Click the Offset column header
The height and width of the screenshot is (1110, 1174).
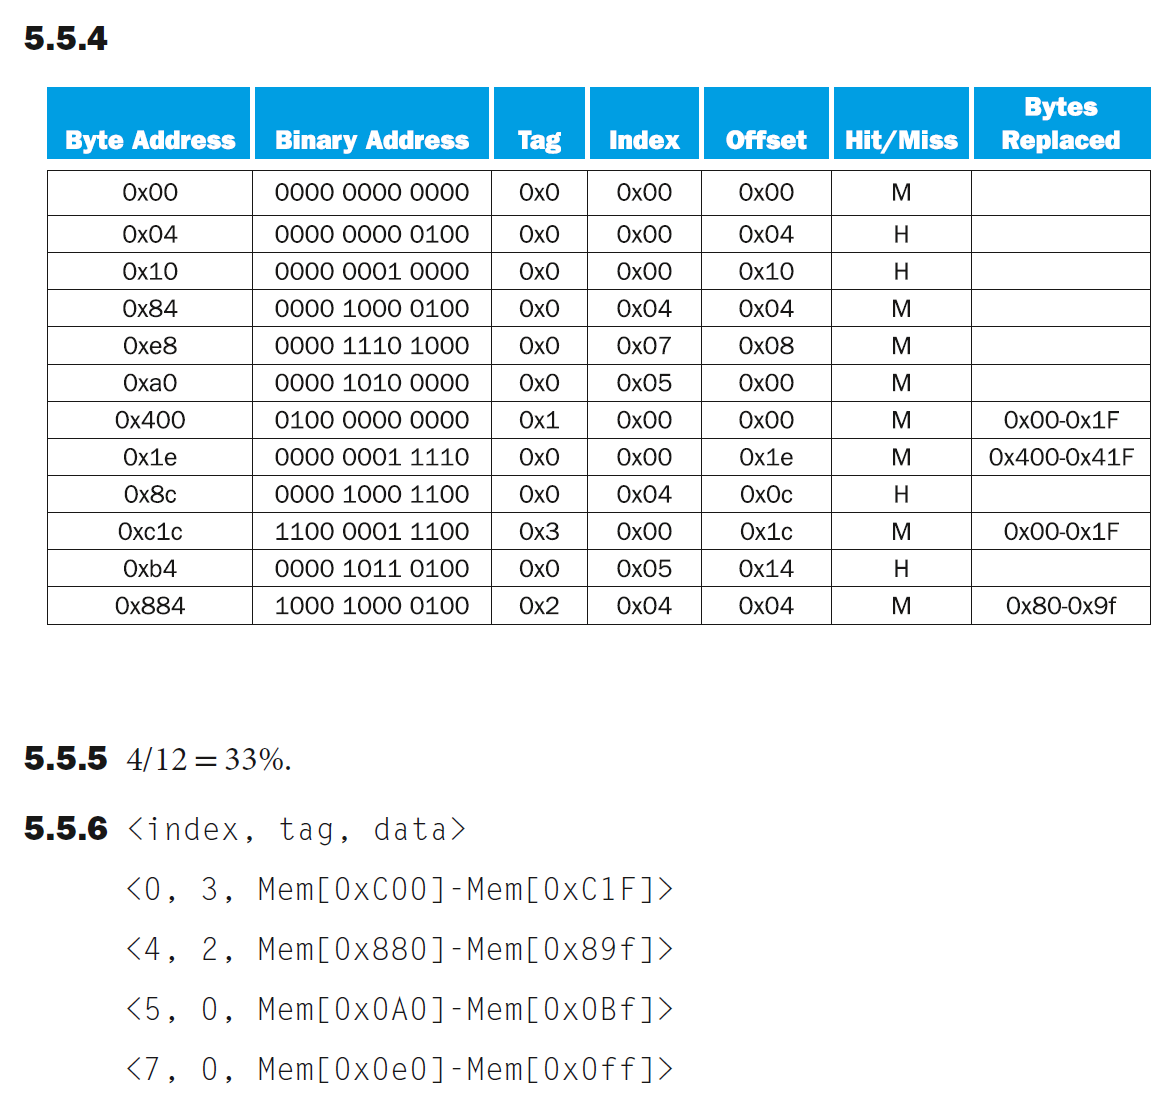pyautogui.click(x=766, y=140)
